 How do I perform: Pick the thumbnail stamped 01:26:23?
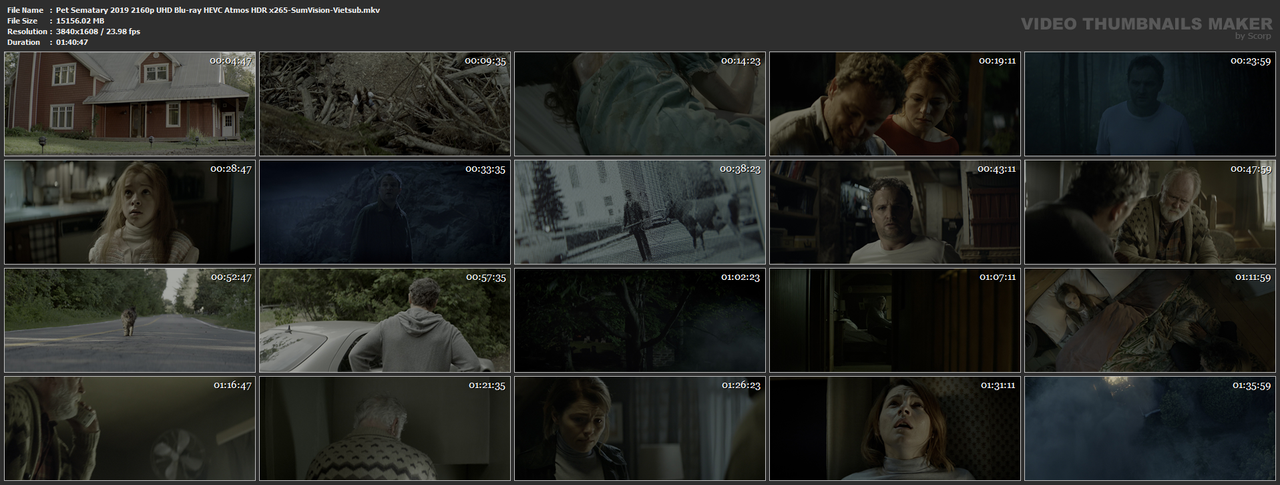640,428
